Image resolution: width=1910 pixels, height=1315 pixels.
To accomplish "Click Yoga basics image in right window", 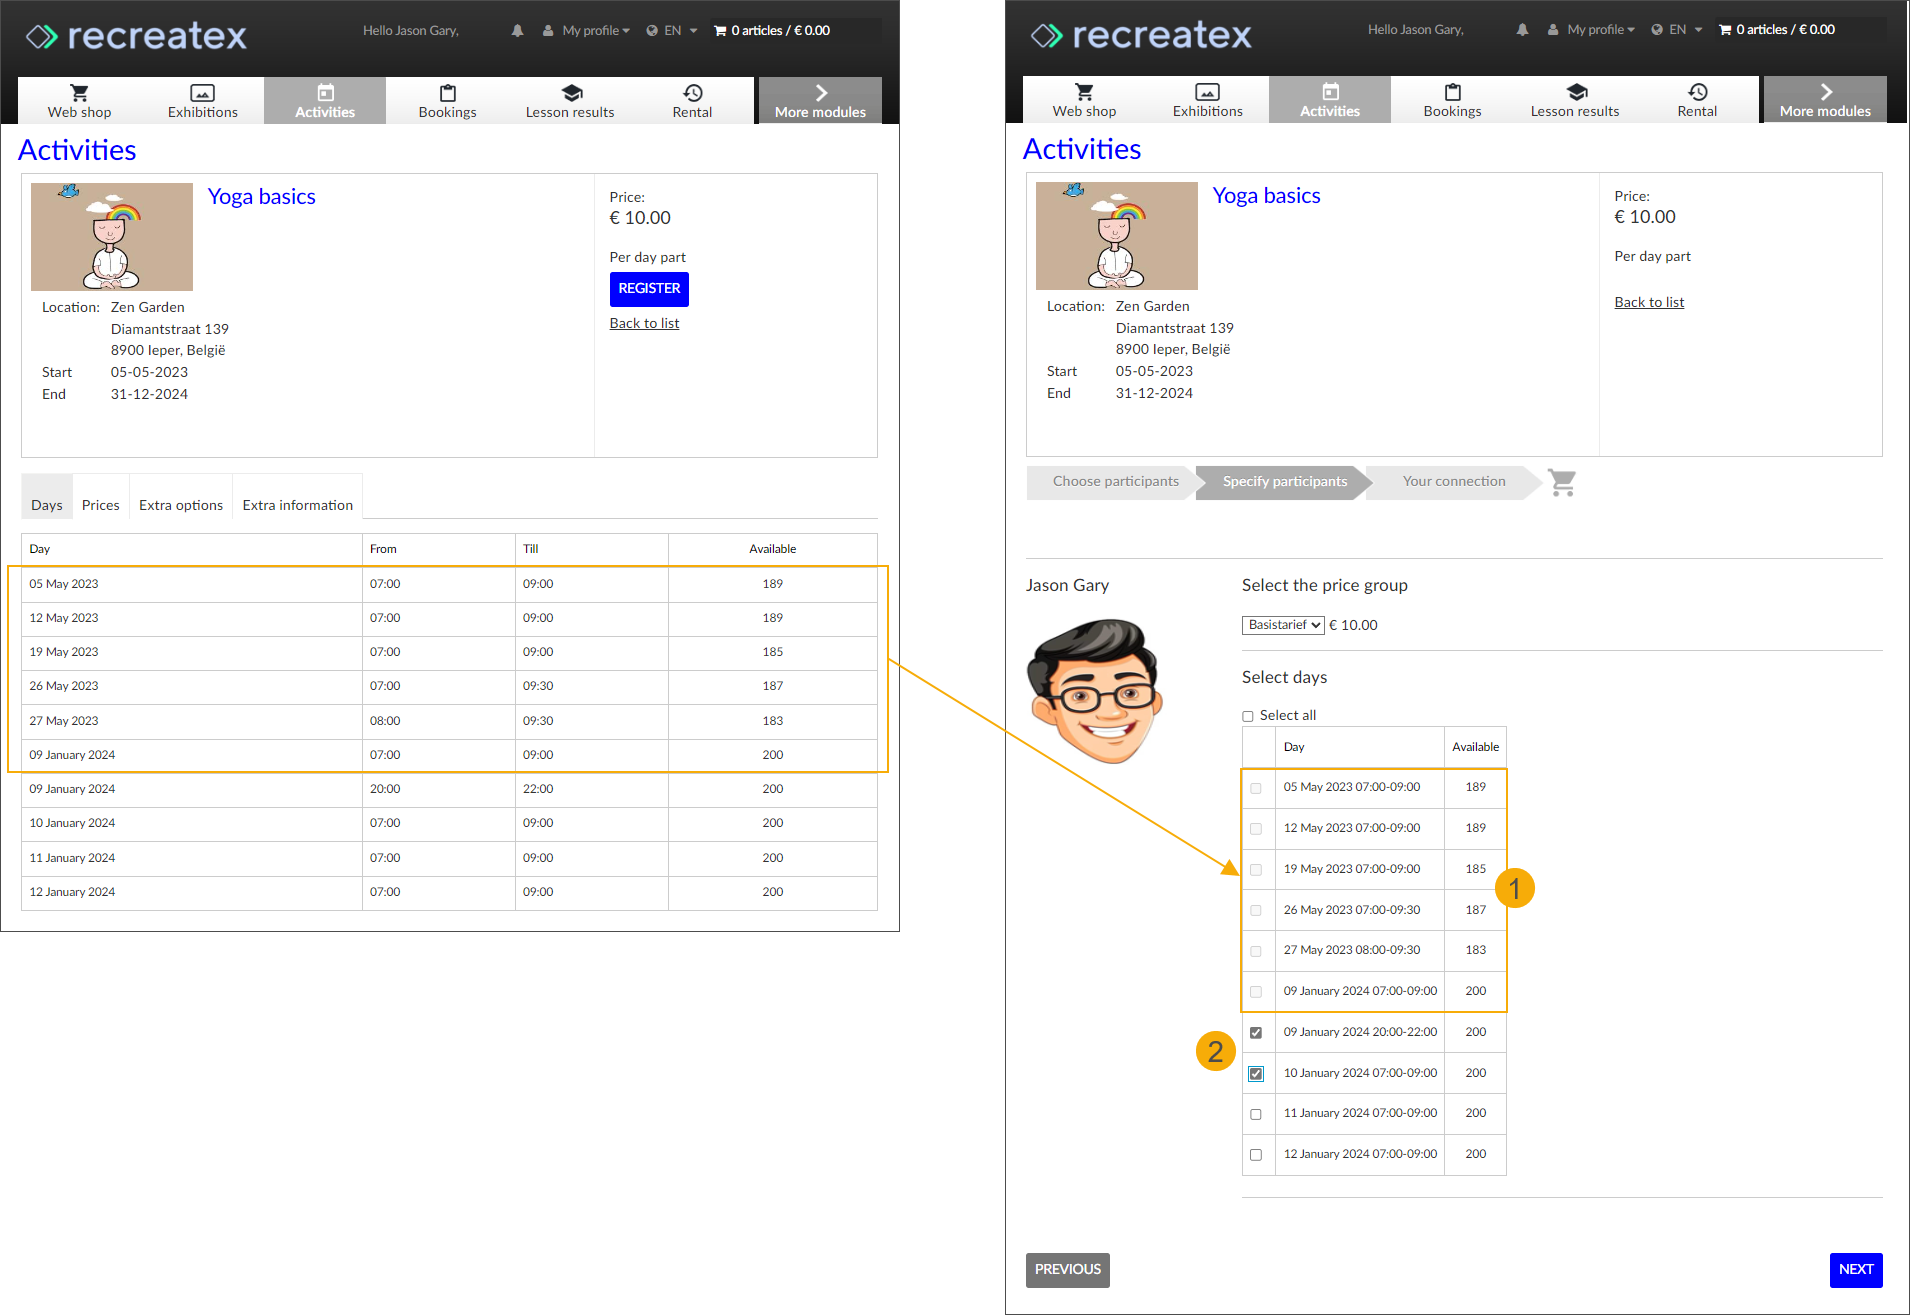I will tap(1117, 236).
